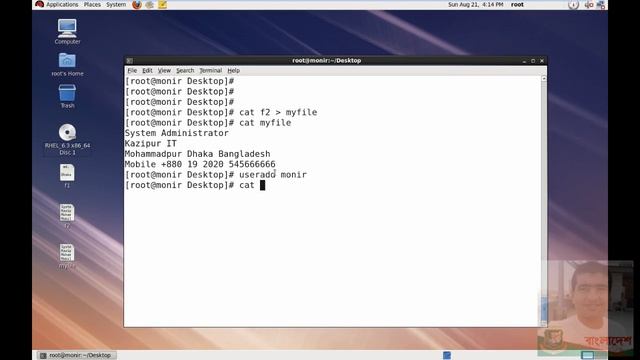This screenshot has height=360, width=640.
Task: Select the f2 file icon on desktop
Action: (x=67, y=216)
